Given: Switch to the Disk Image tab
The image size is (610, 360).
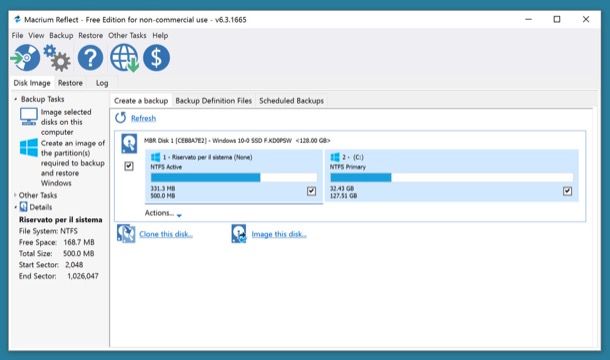Looking at the screenshot, I should 32,83.
